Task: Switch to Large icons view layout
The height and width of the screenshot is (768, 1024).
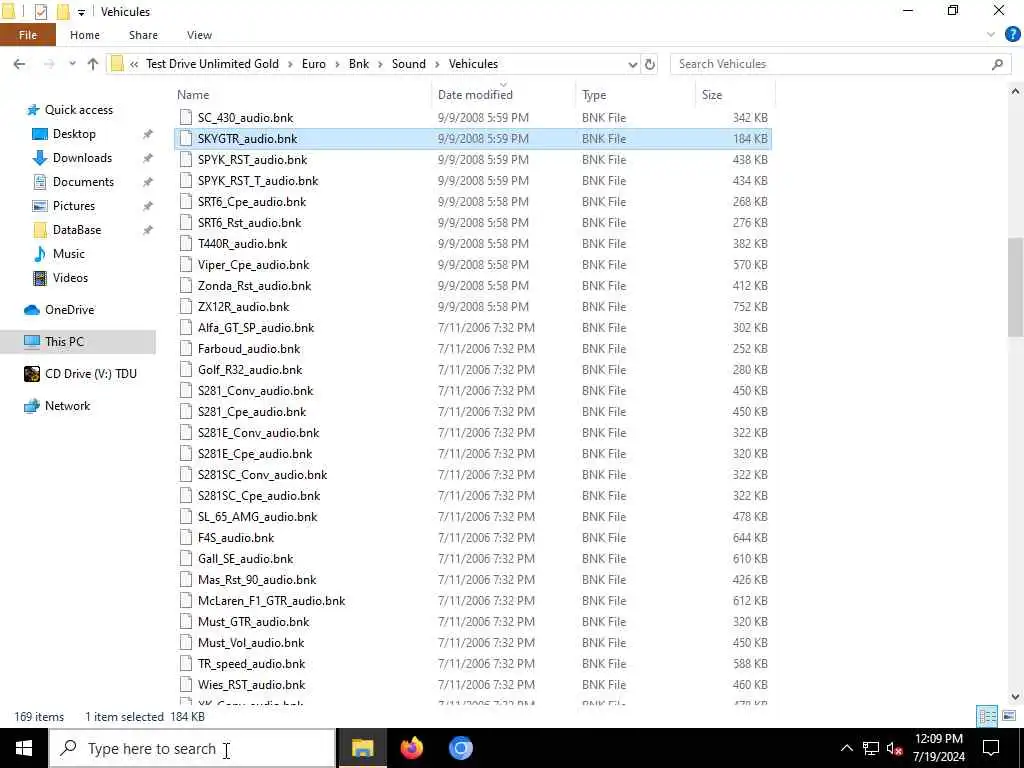Action: 1009,716
